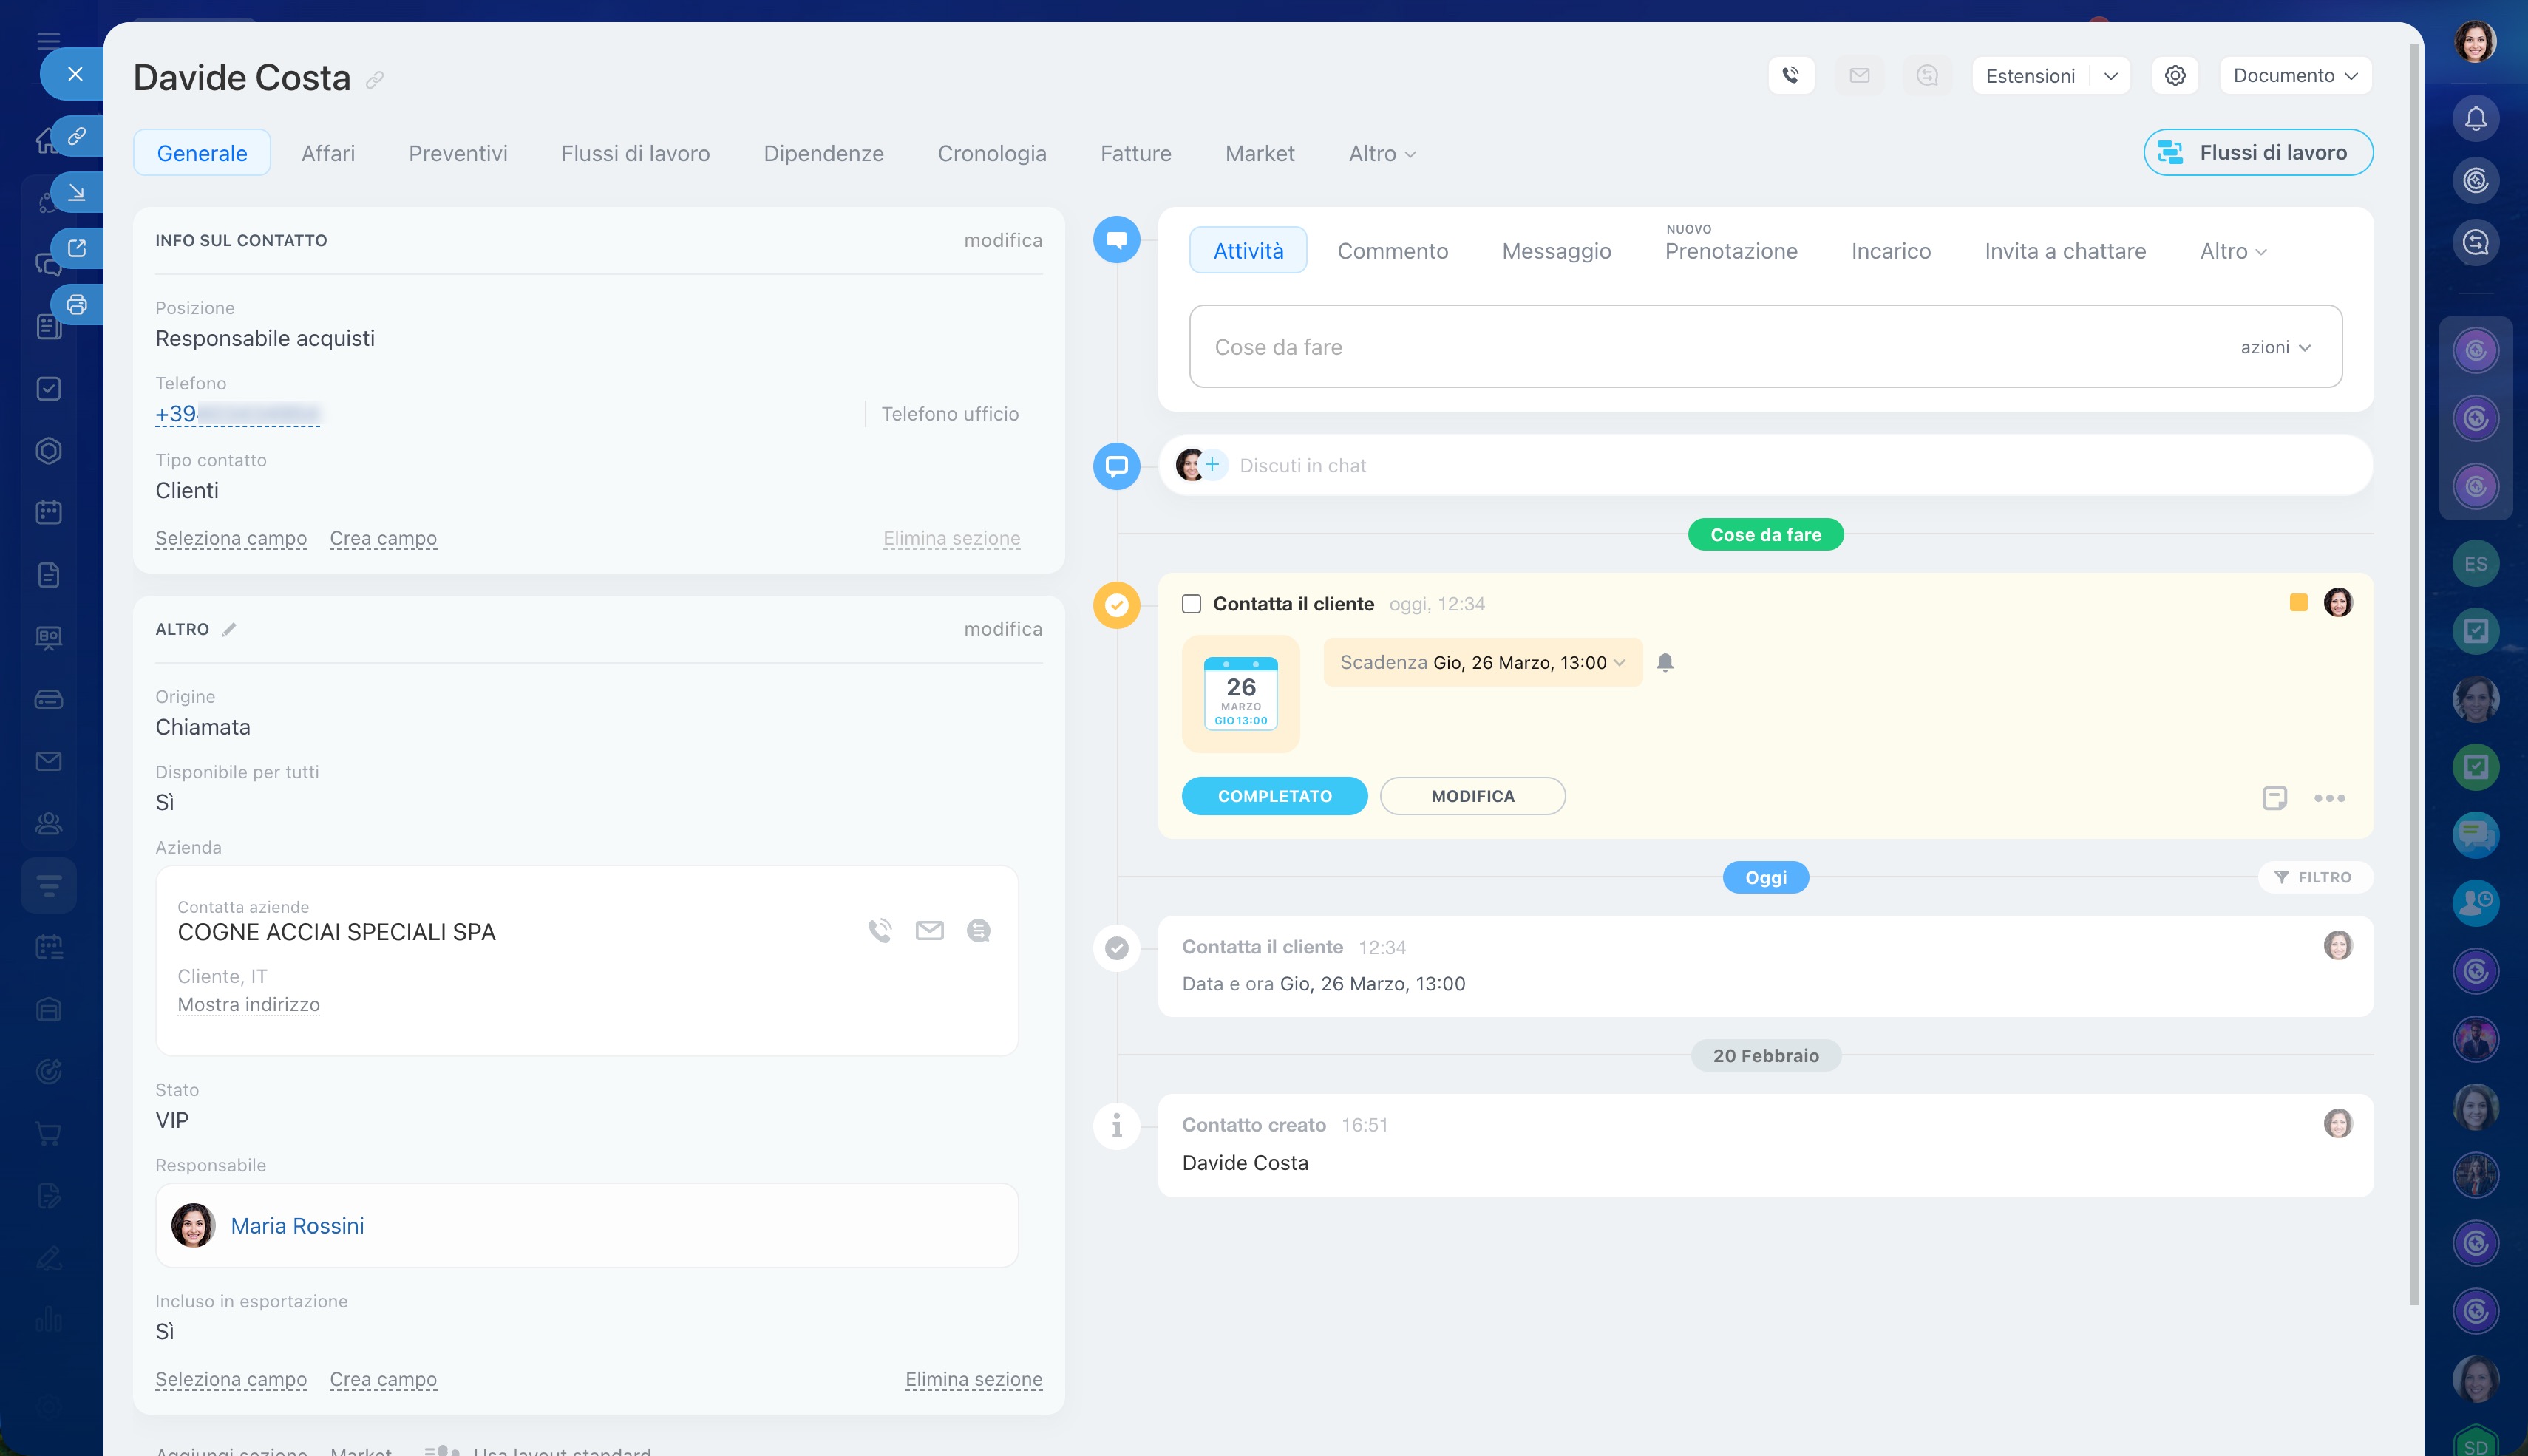Check the Contatta il cliente checkbox
Viewport: 2528px width, 1456px height.
[1191, 604]
